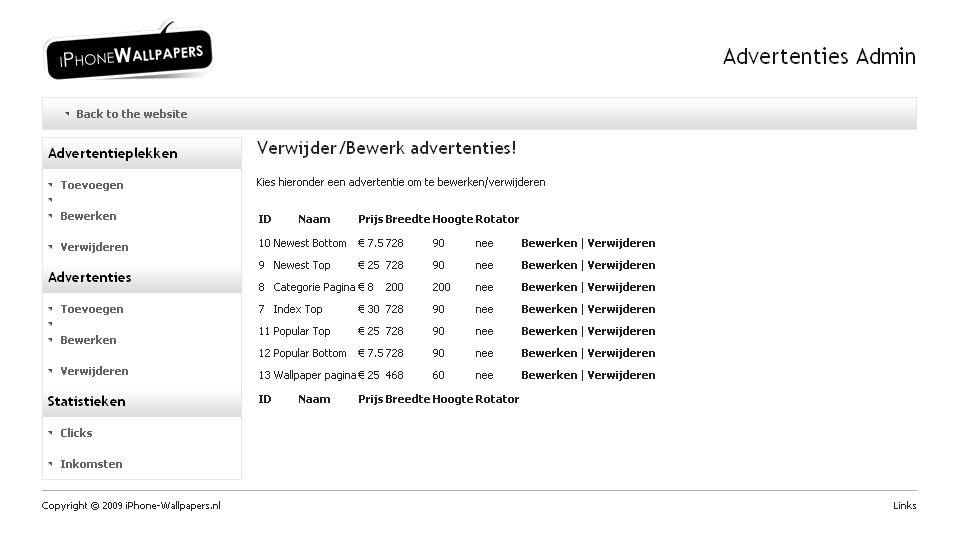964x548 pixels.
Task: Click Verwijderen for Wallpaper pagina
Action: [x=621, y=375]
